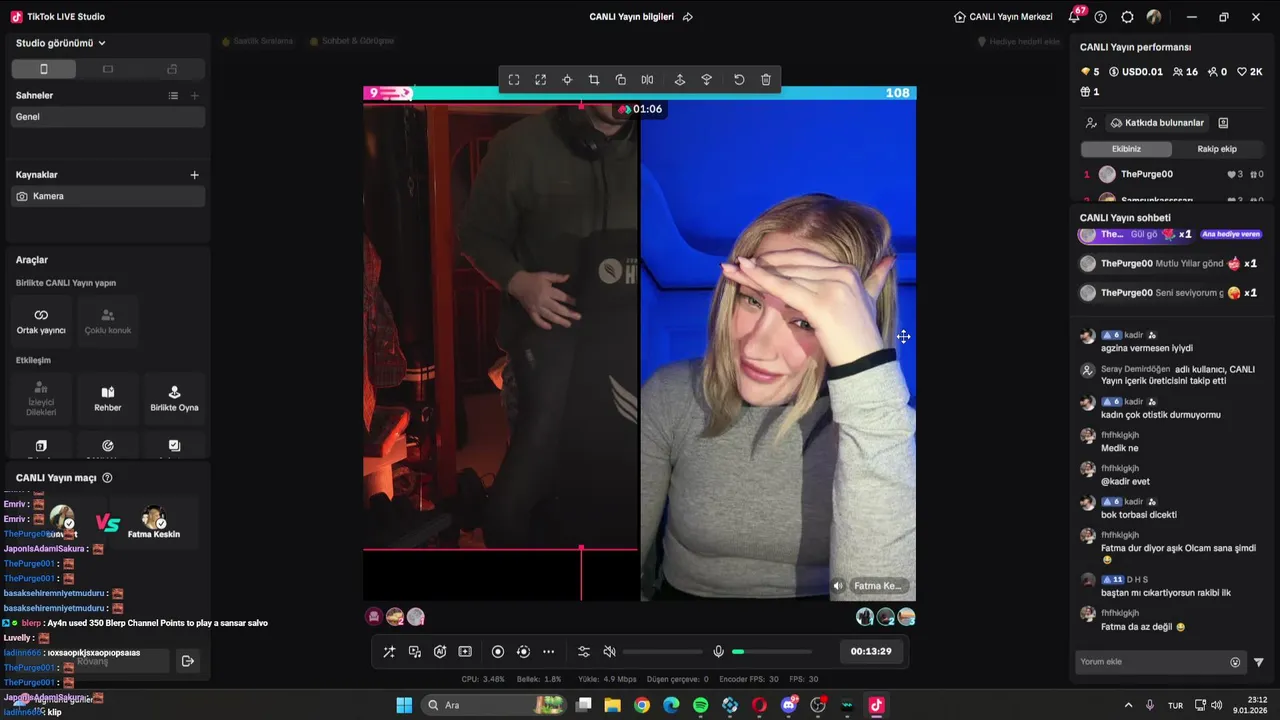Image resolution: width=1280 pixels, height=720 pixels.
Task: Click the rankings icon right of Katkıda bulunanlar
Action: (1223, 123)
